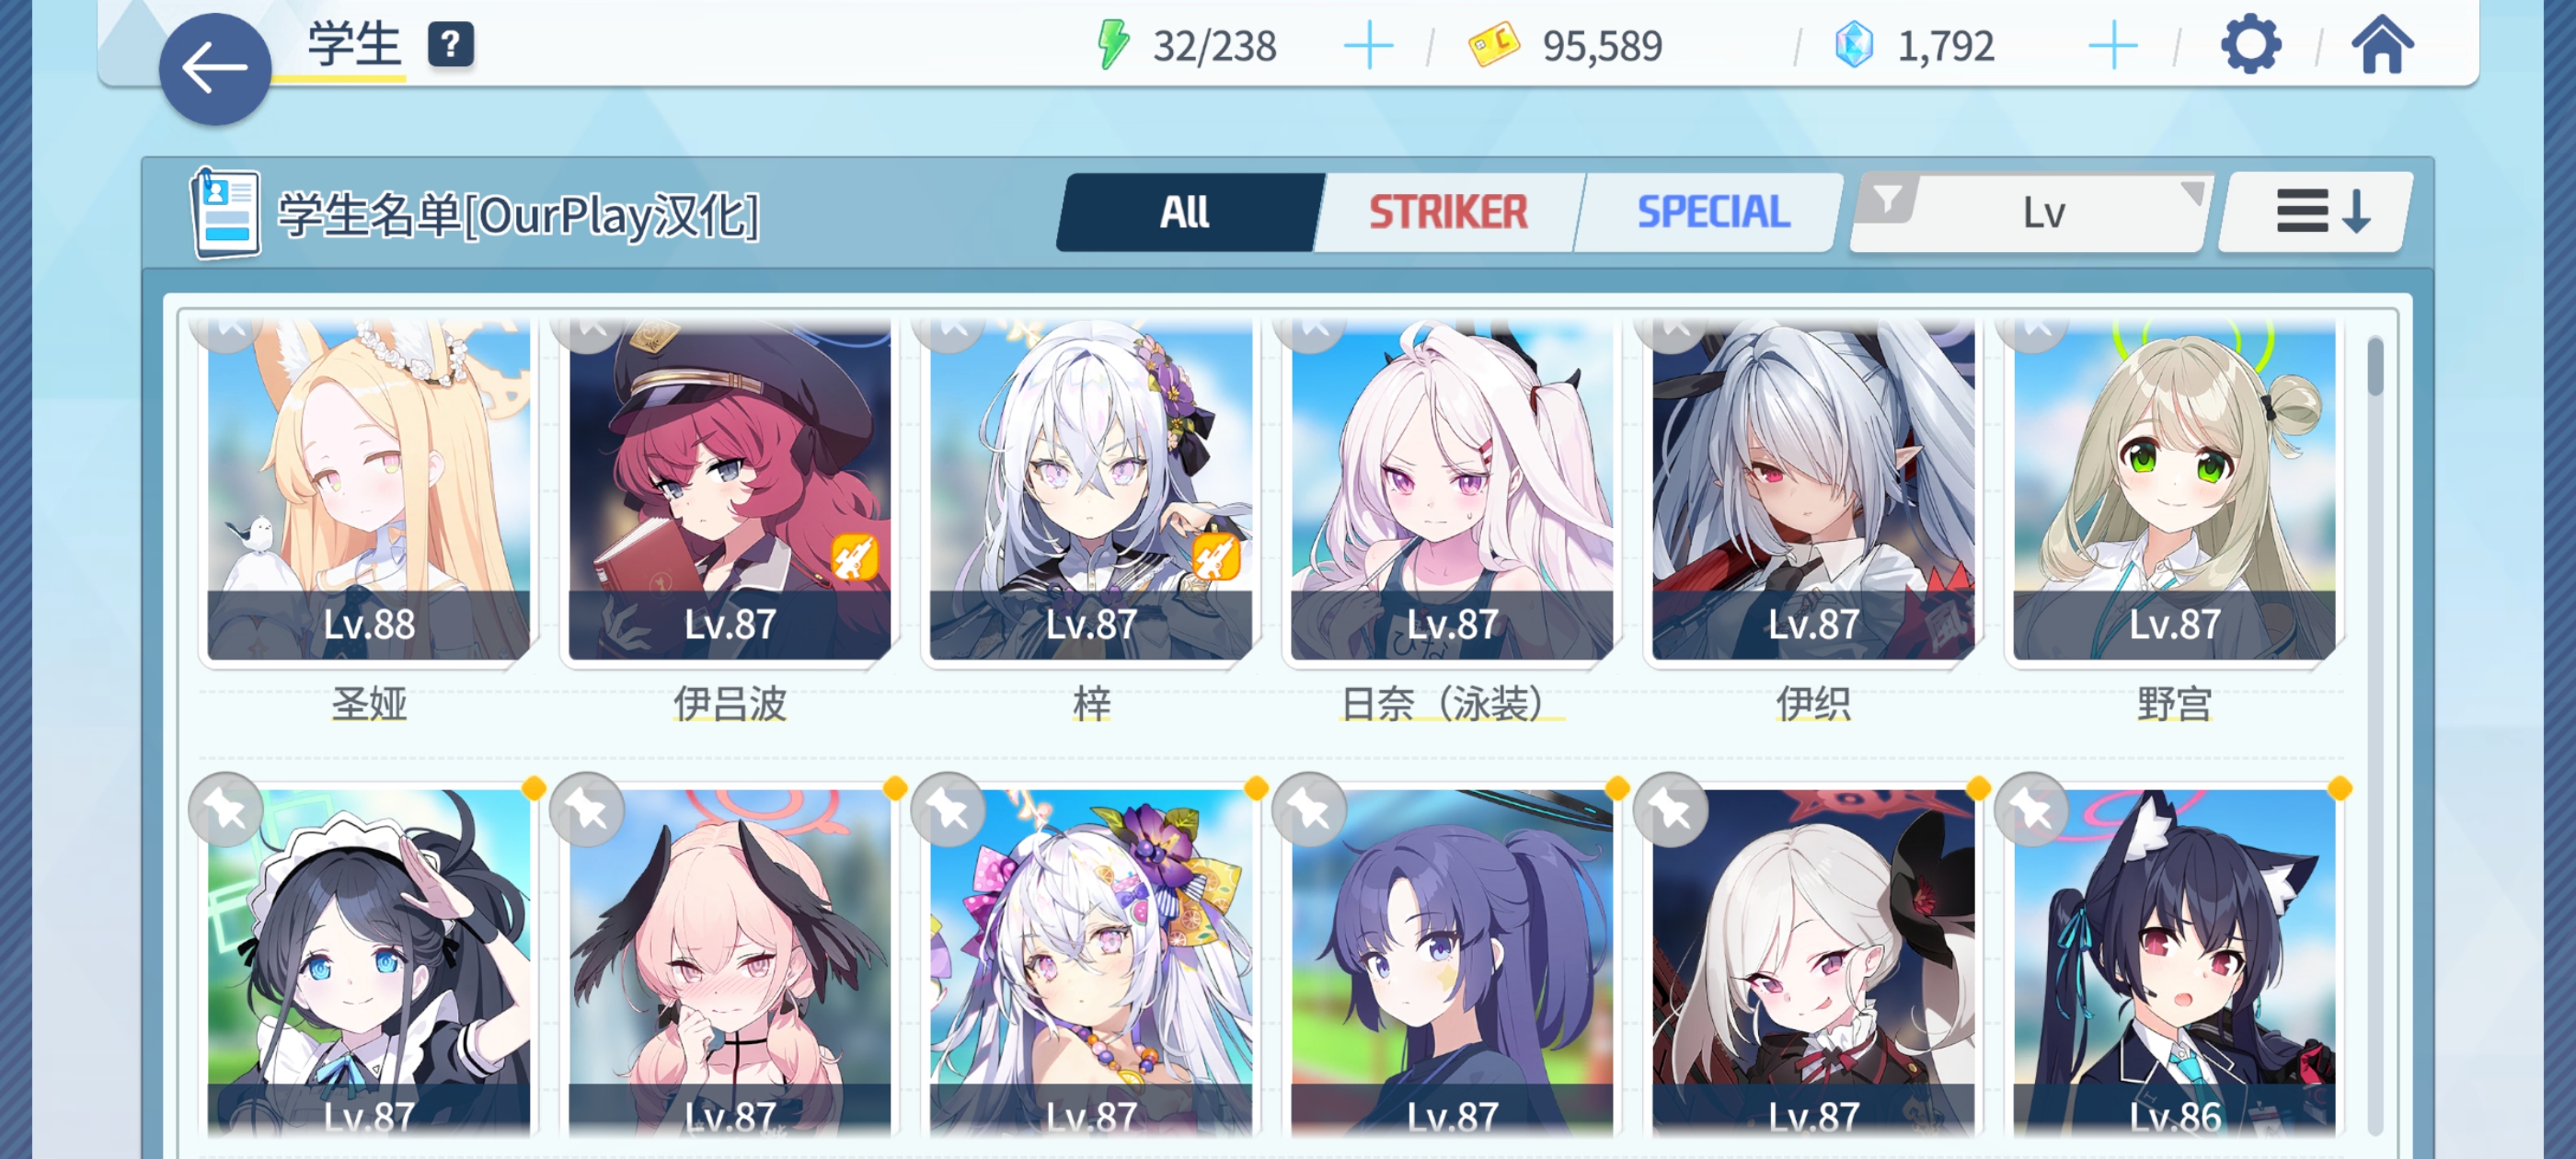The height and width of the screenshot is (1159, 2576).
Task: Open the help question mark icon
Action: (451, 45)
